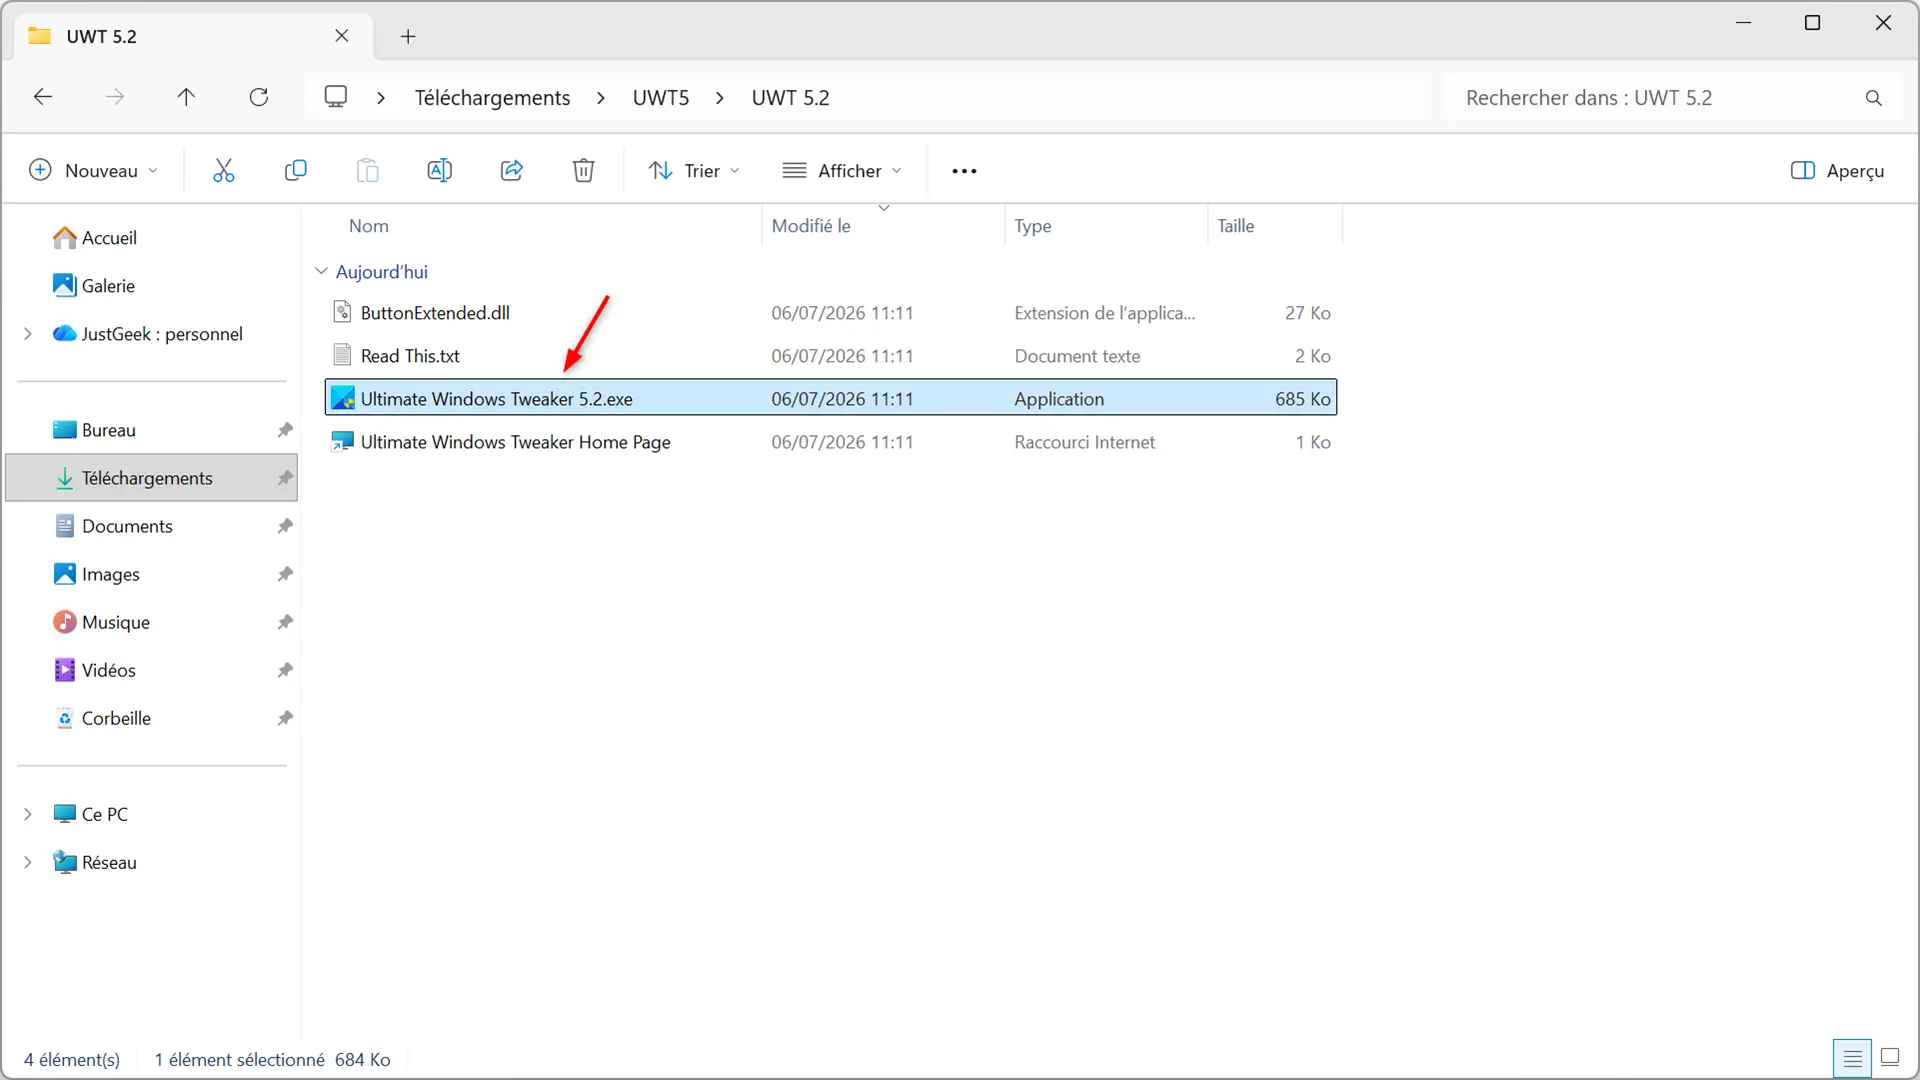Expand chevron after UWT5 in address bar
1920x1080 pixels.
[x=720, y=98]
